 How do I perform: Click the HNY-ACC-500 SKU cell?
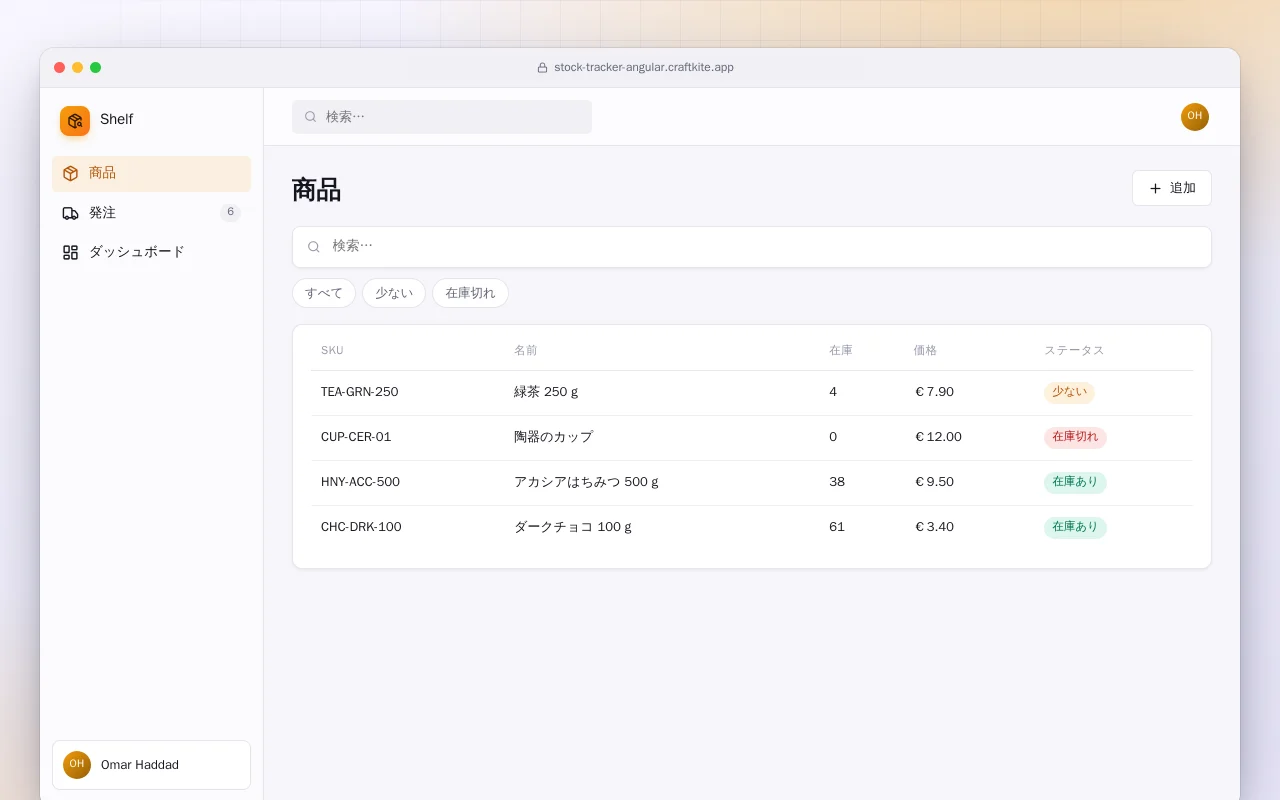[x=360, y=482]
